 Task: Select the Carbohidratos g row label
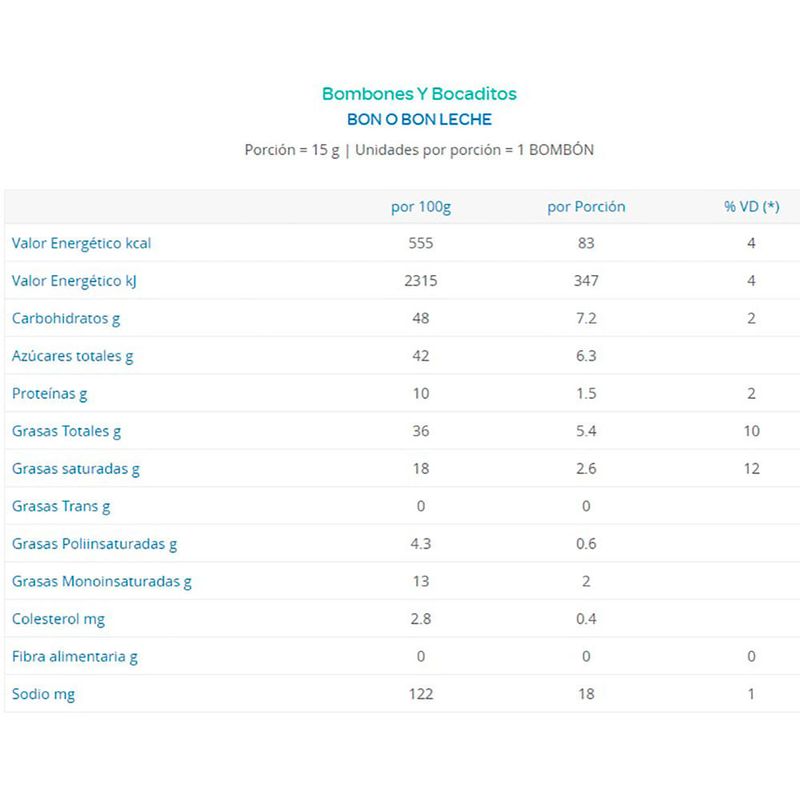tap(66, 319)
